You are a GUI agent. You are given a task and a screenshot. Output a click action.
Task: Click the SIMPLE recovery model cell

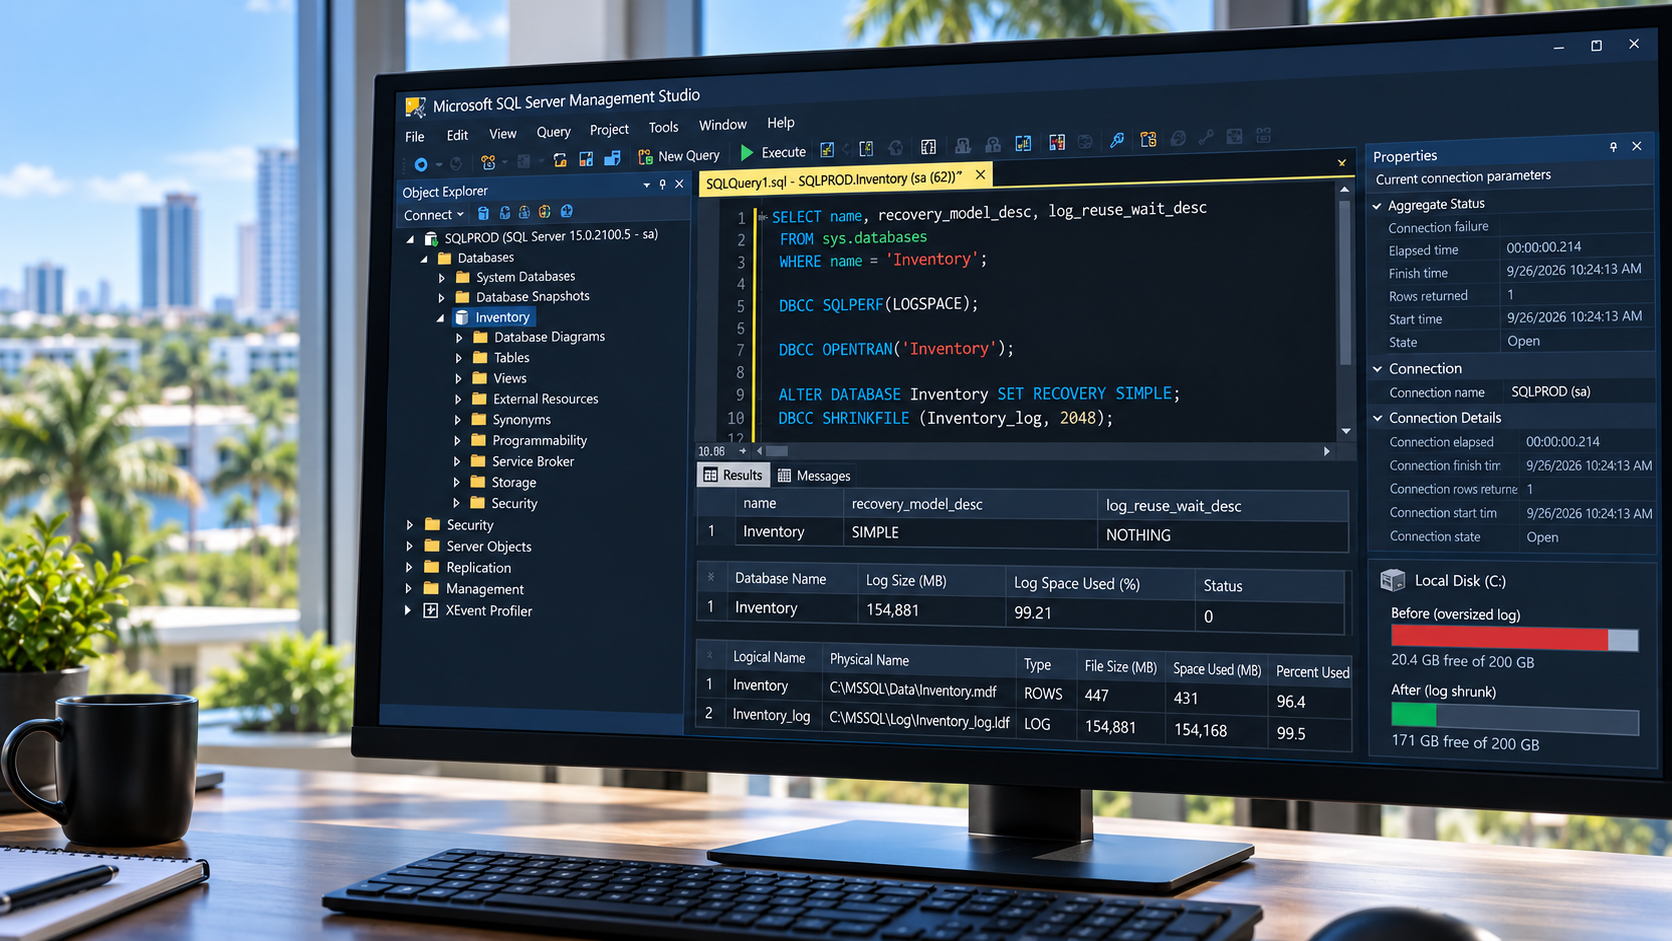coord(970,533)
